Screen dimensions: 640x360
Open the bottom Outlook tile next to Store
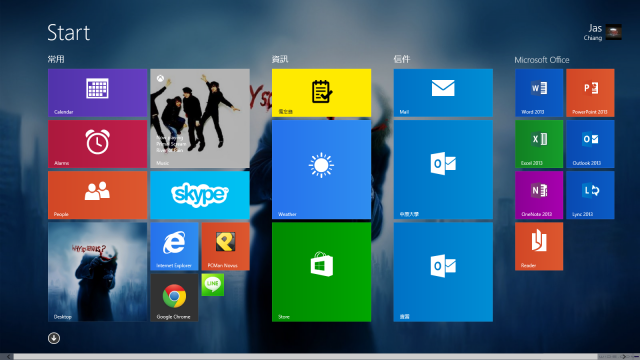pyautogui.click(x=443, y=272)
